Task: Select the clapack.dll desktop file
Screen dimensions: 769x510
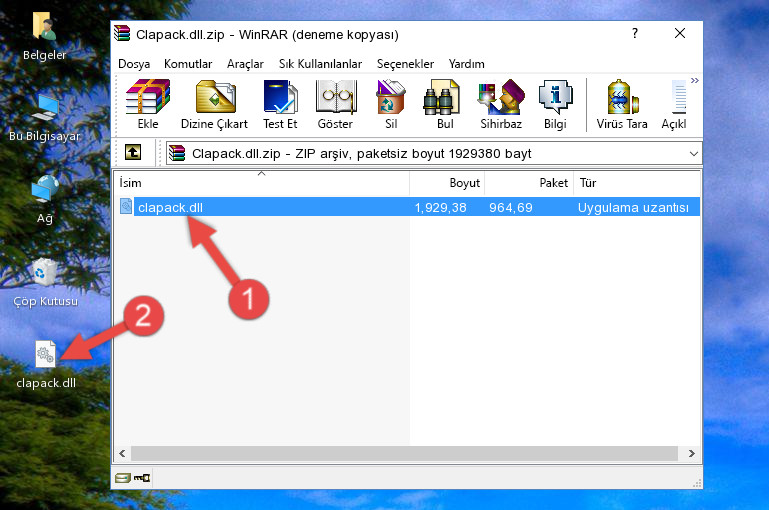Action: [x=46, y=365]
